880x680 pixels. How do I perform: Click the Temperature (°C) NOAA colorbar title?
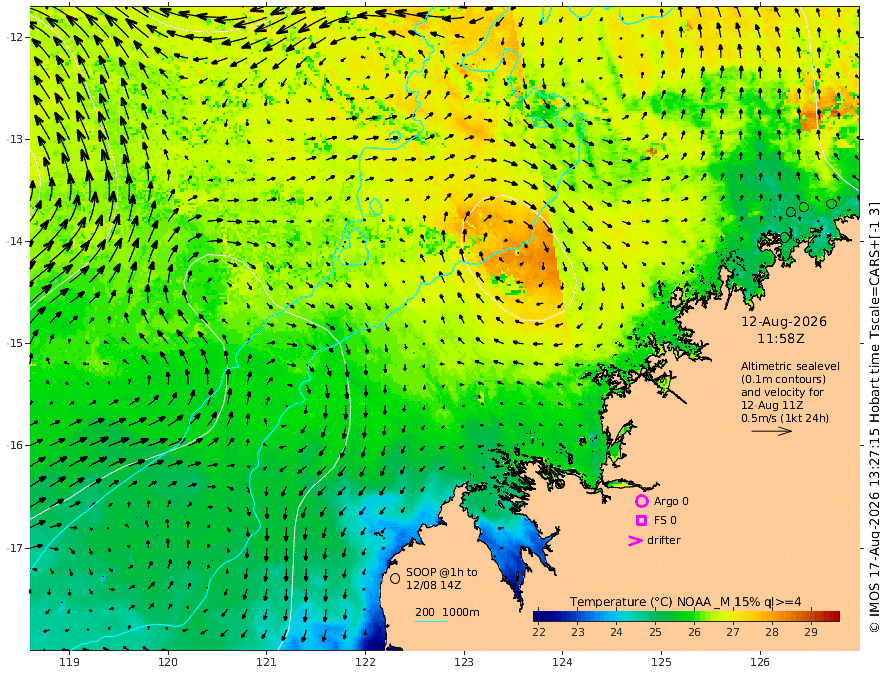tap(685, 601)
